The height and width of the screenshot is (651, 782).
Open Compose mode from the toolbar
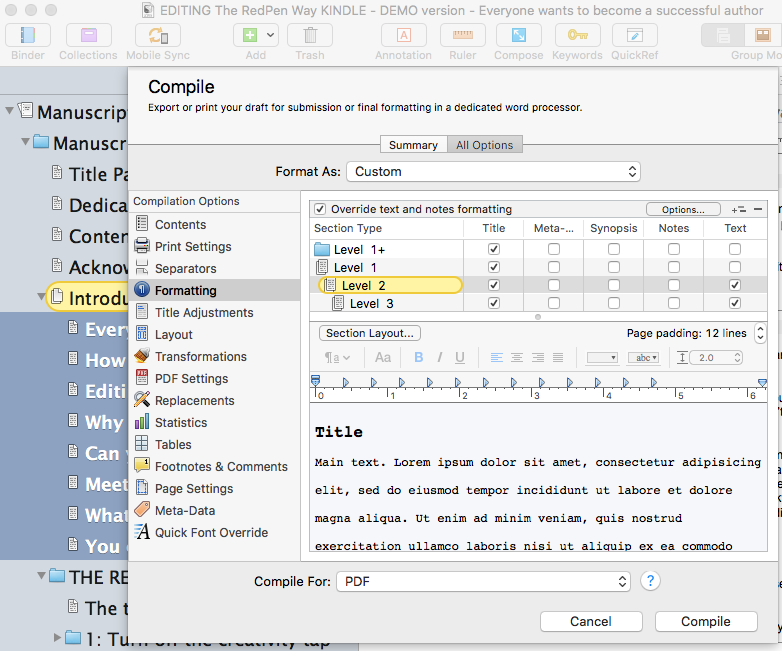pos(519,35)
